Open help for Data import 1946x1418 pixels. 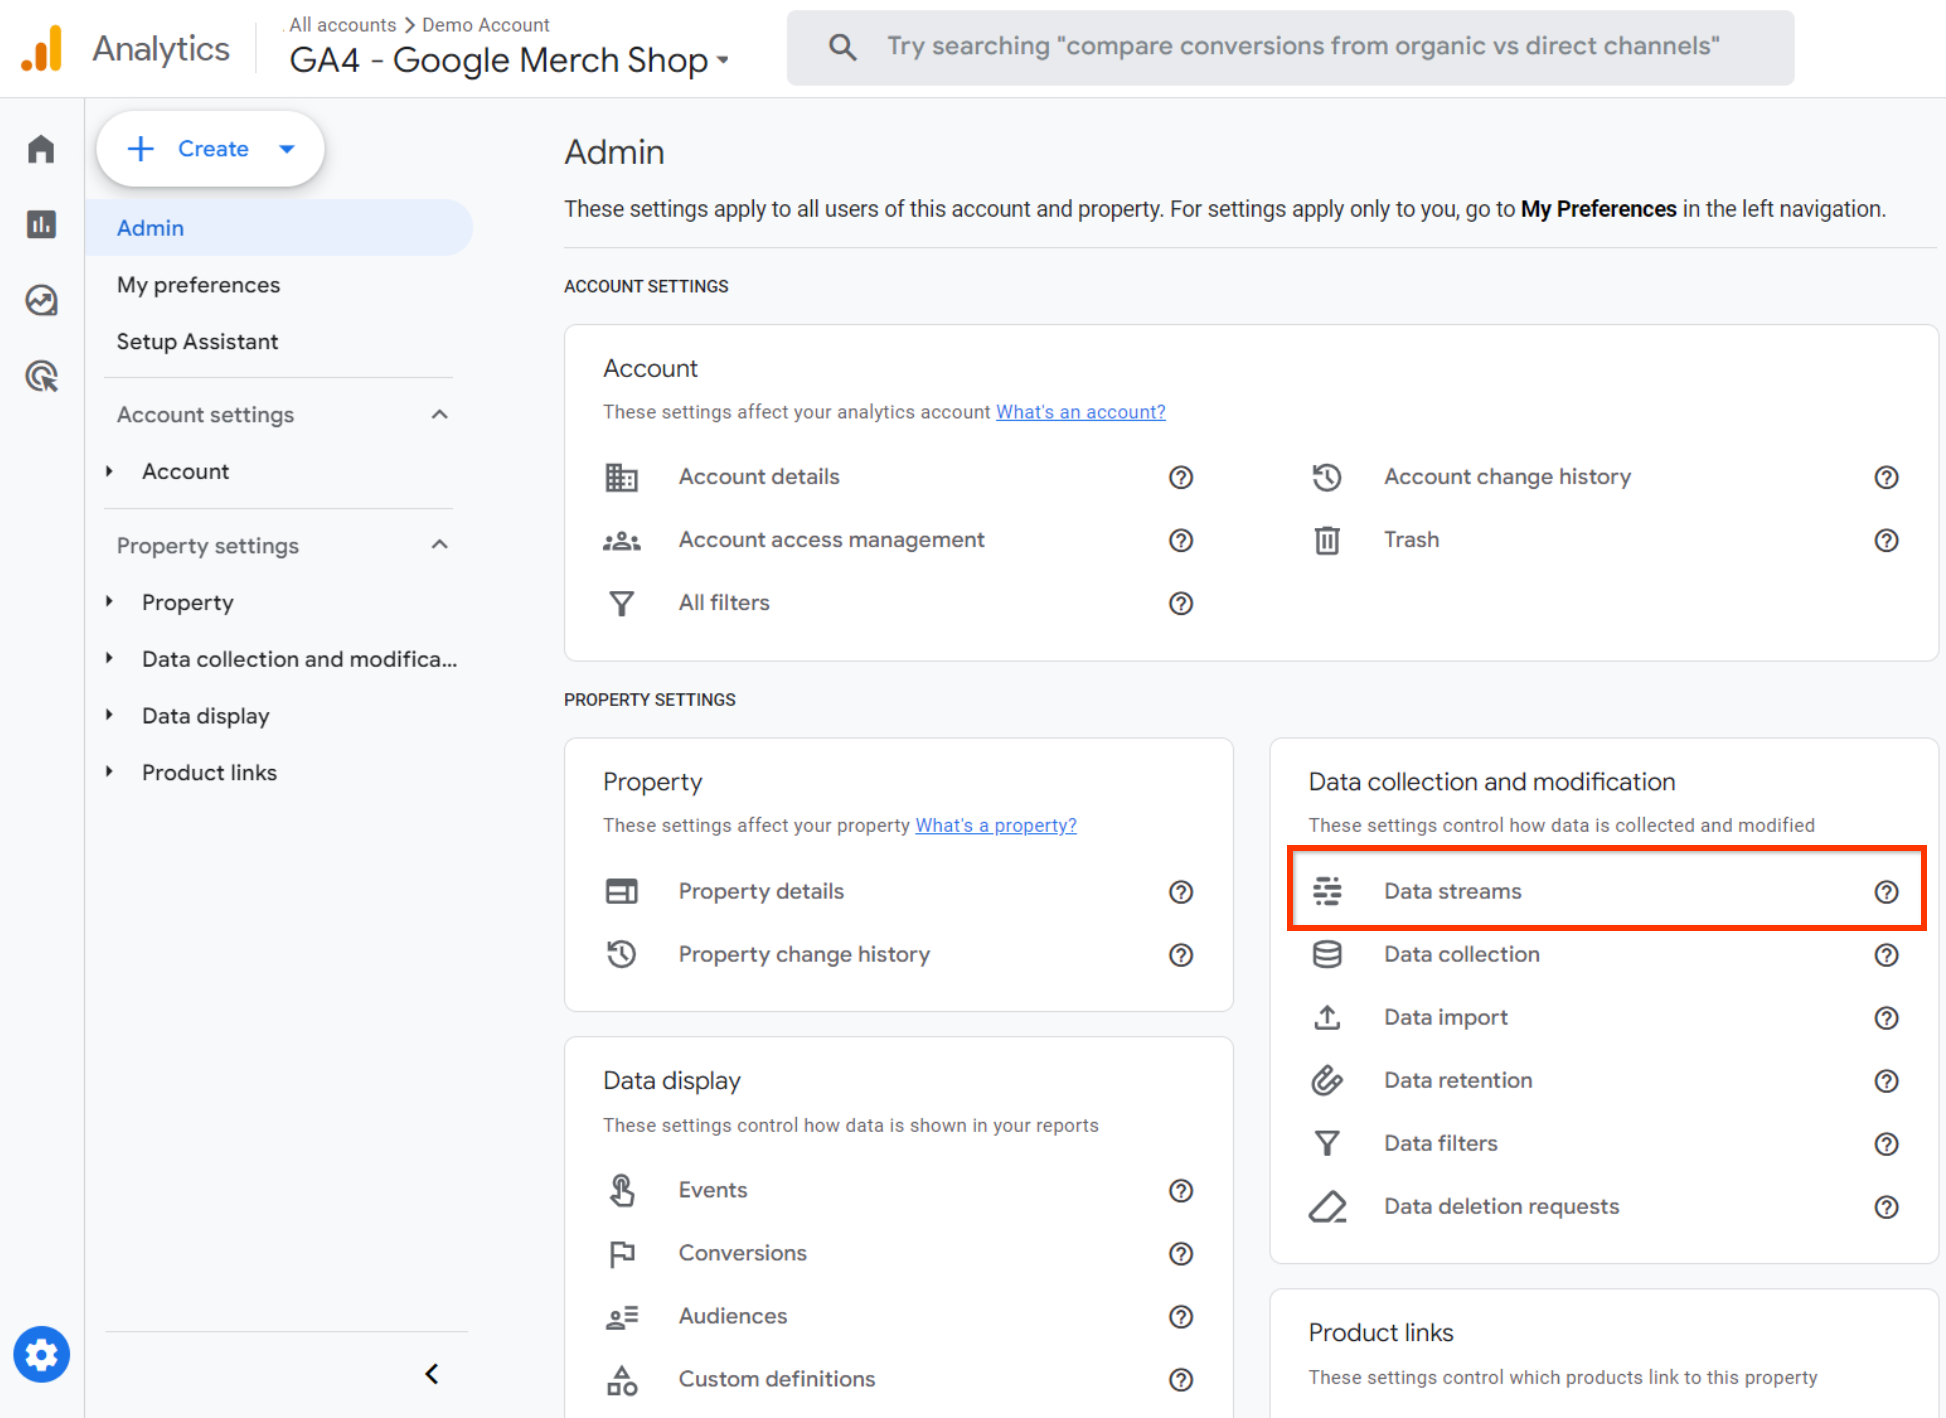1886,1018
